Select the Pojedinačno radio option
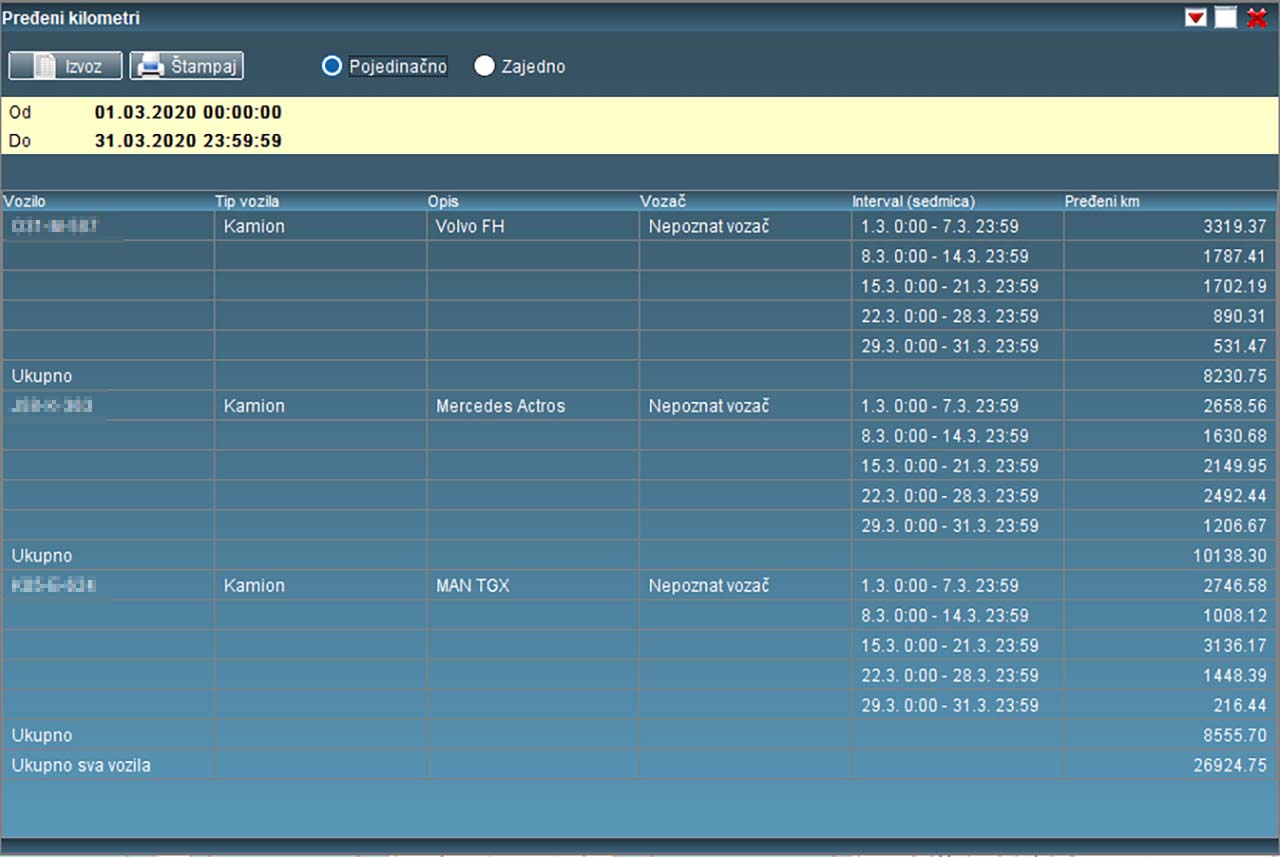The width and height of the screenshot is (1280, 857). pos(332,66)
